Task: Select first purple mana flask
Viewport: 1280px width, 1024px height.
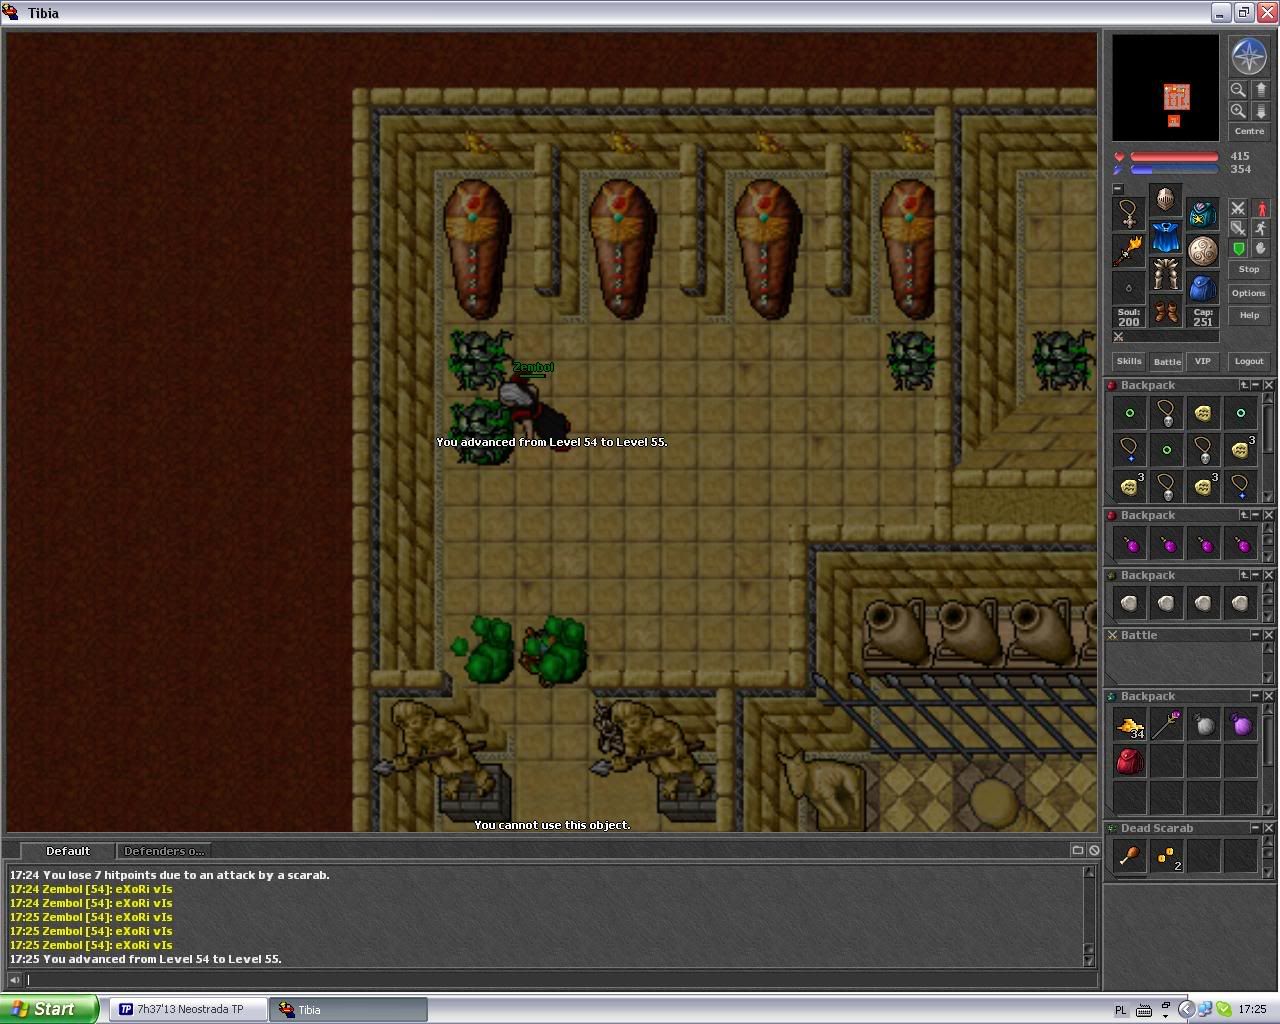Action: click(x=1130, y=544)
